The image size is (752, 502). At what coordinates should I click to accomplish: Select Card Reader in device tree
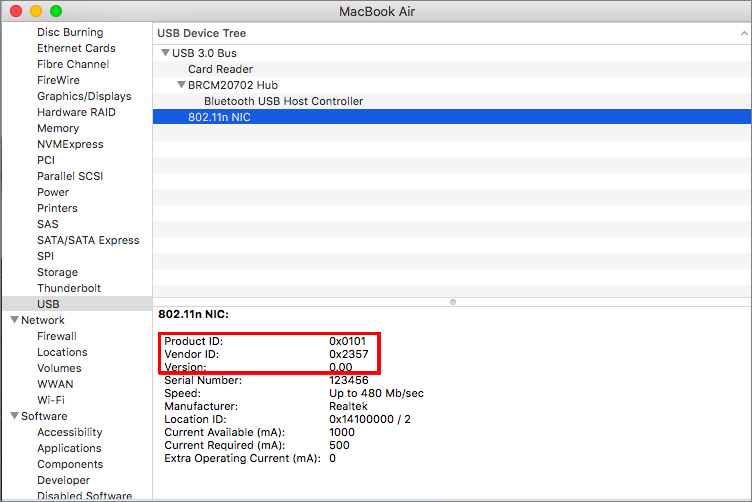(220, 69)
